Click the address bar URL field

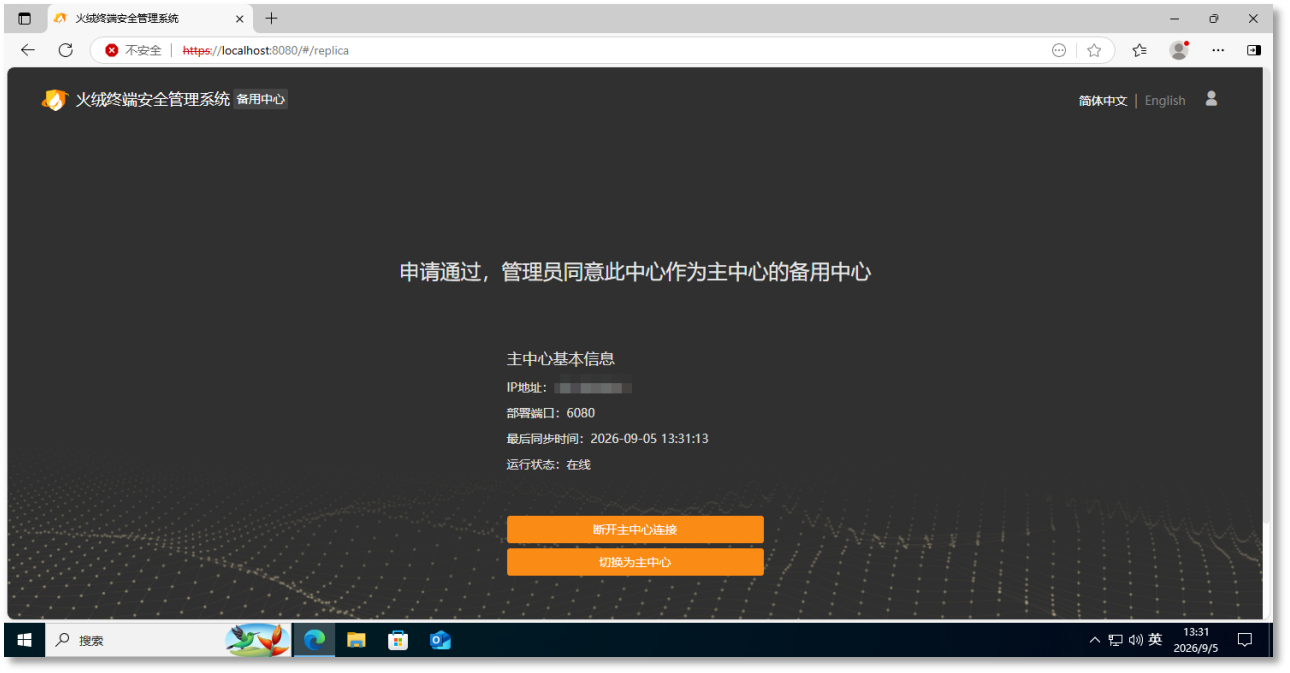[x=600, y=50]
